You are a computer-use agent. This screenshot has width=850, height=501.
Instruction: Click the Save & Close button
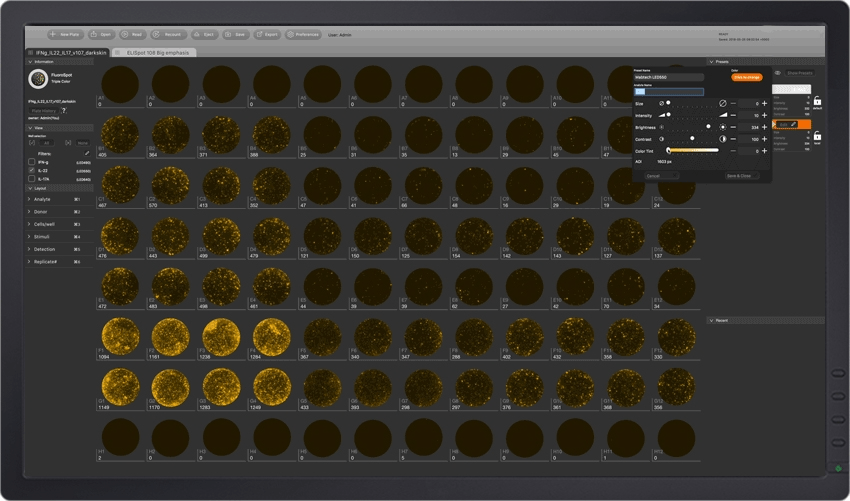741,175
